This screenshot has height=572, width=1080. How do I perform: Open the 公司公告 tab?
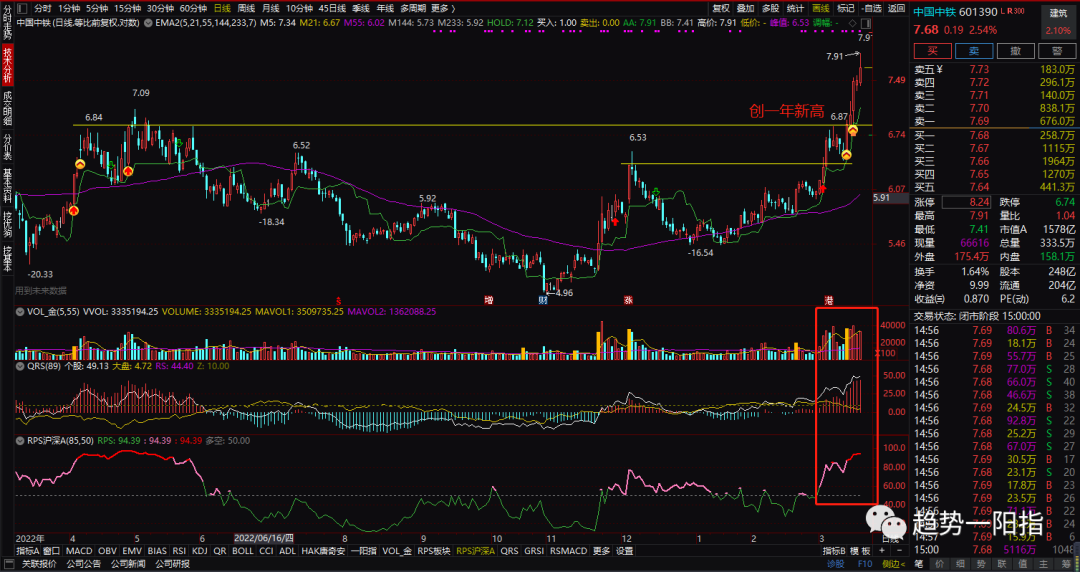coord(83,564)
